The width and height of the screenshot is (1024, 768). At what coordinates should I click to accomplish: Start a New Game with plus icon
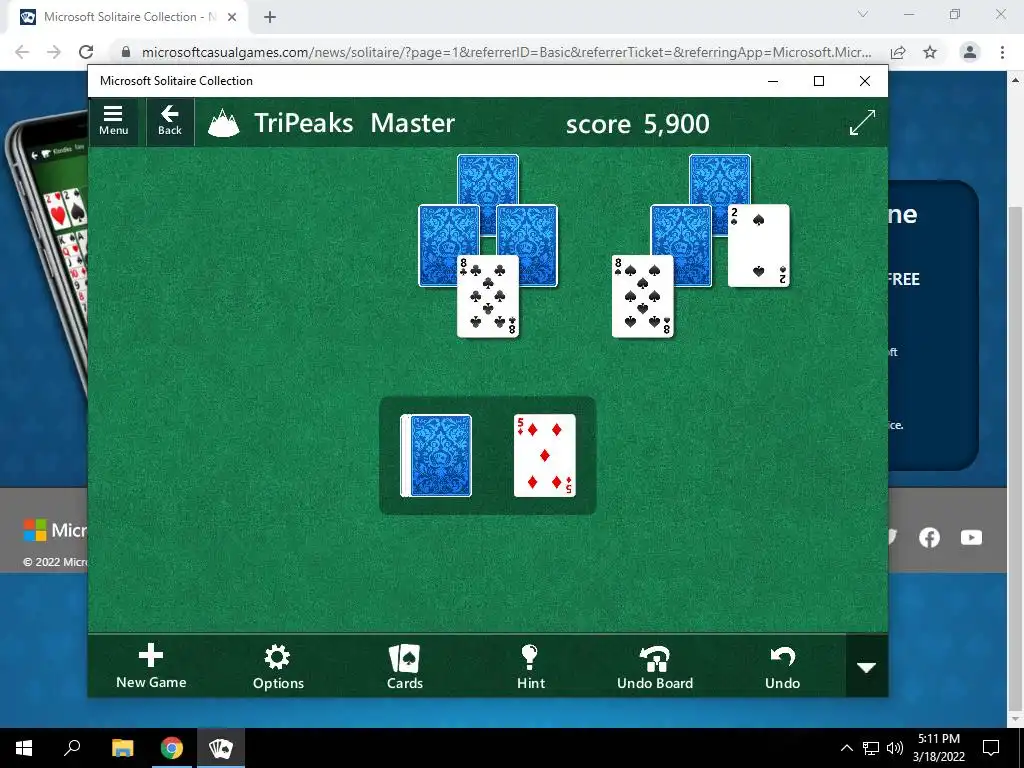point(151,666)
